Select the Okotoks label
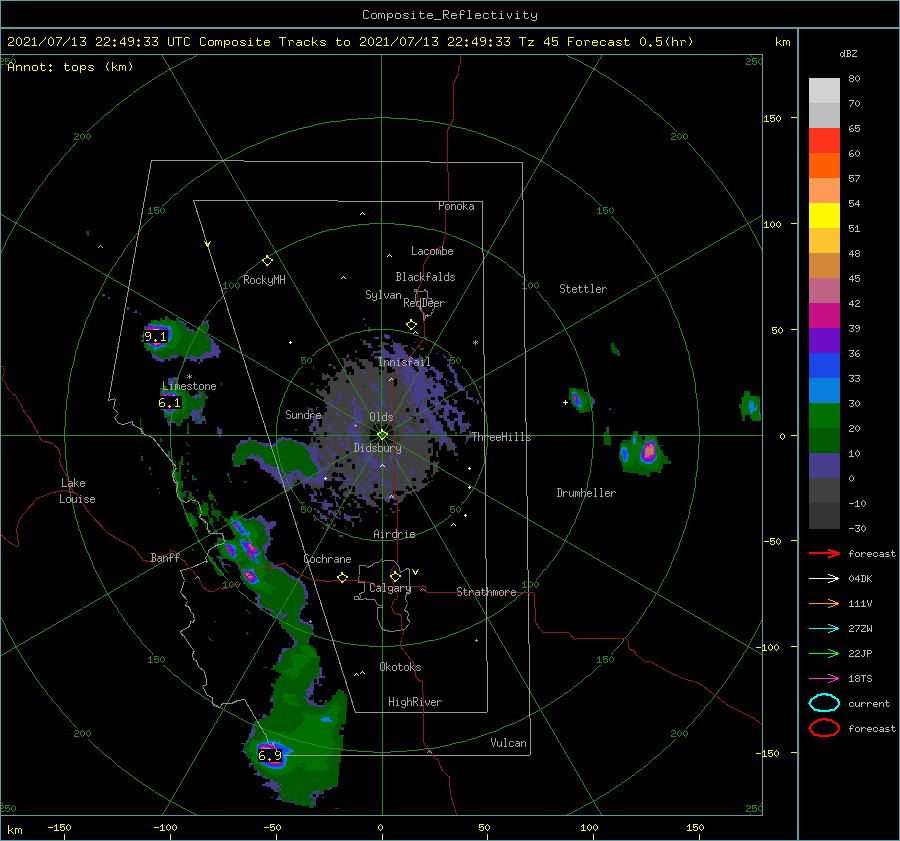 tap(400, 667)
